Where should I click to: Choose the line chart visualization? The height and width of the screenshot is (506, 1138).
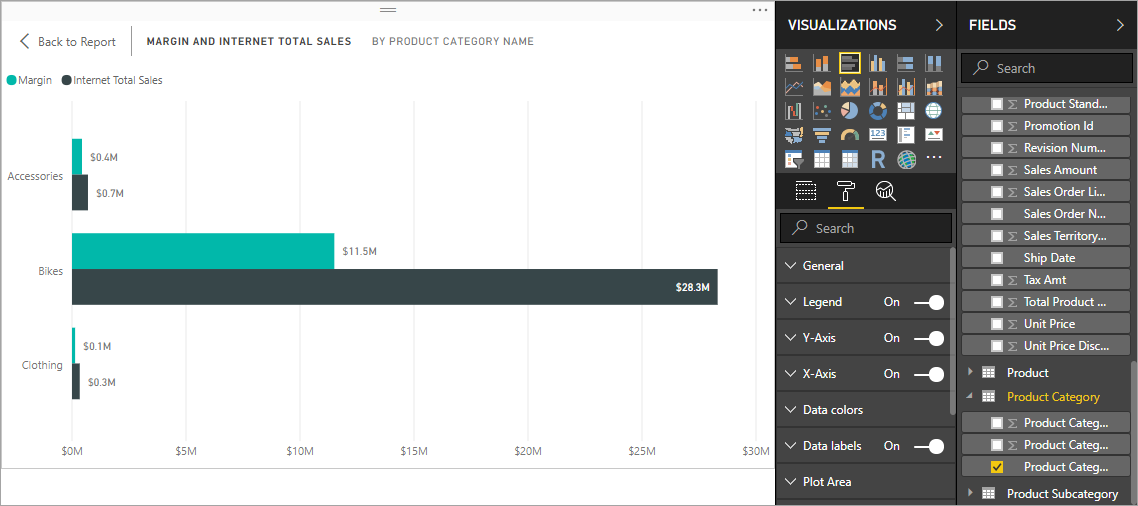coord(794,87)
